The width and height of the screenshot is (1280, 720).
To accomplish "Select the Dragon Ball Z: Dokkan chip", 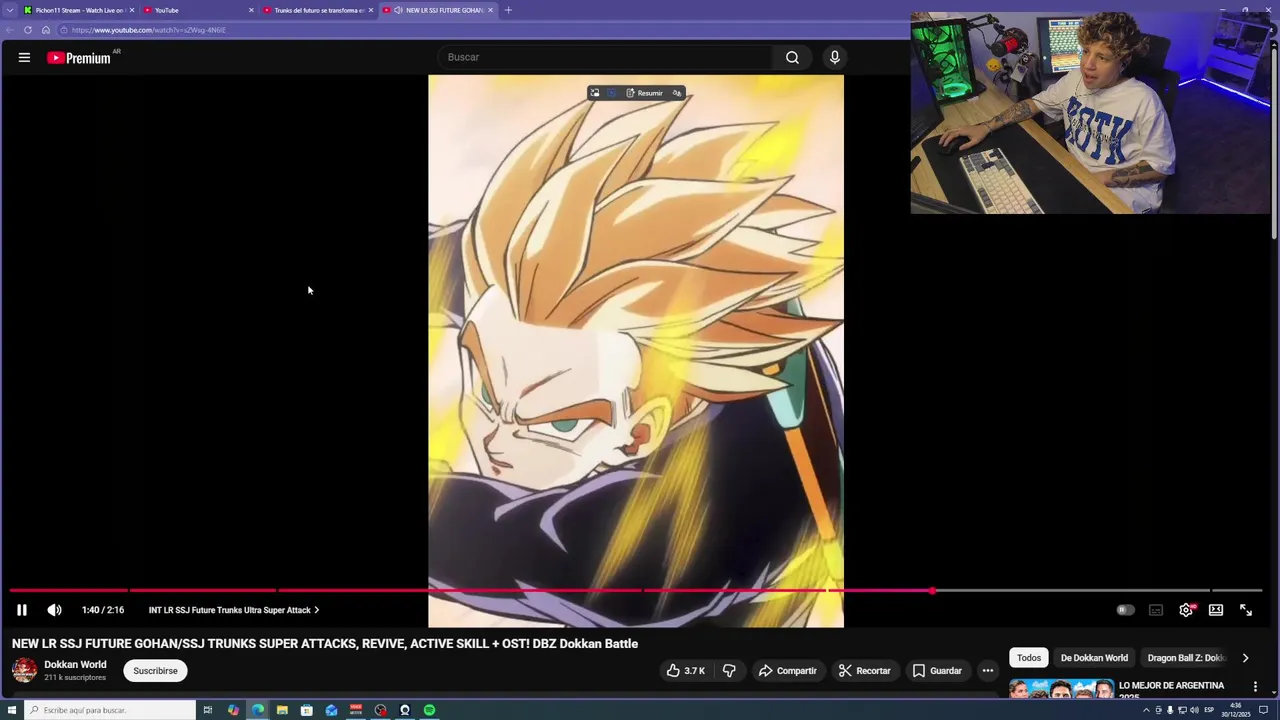I will (x=1186, y=658).
